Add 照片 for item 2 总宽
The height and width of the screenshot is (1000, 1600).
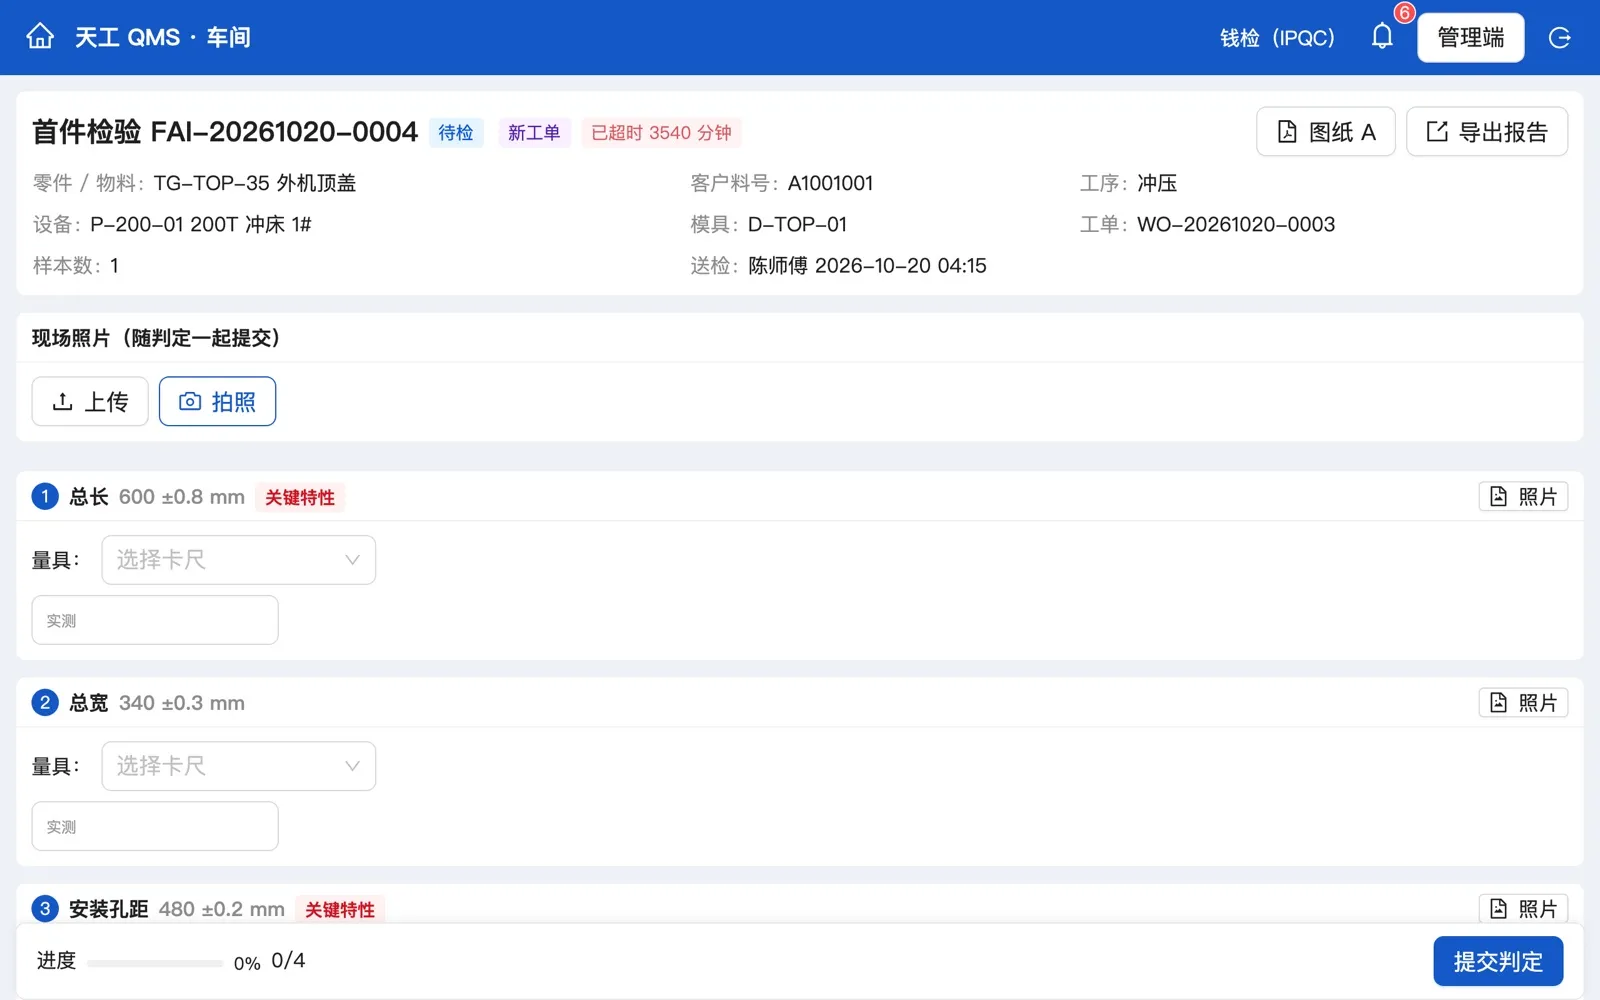1523,703
